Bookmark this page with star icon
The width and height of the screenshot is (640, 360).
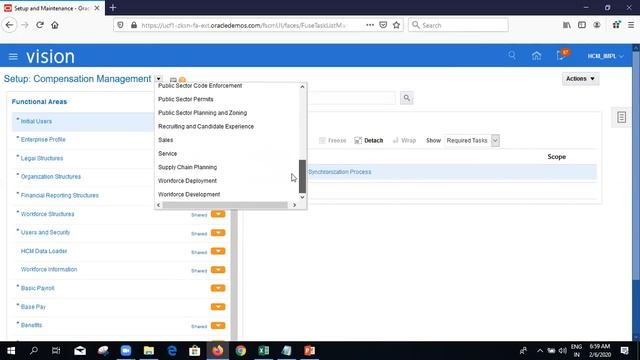pyautogui.click(x=396, y=25)
